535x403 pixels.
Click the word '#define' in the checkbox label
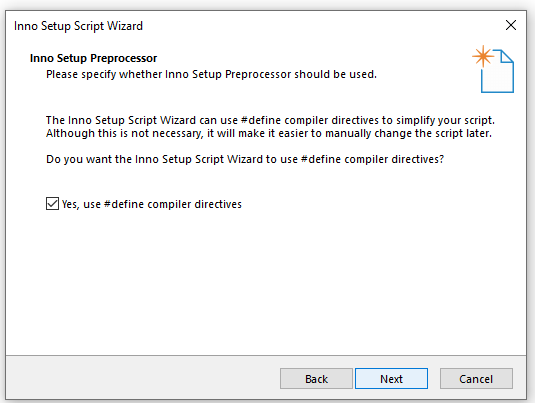[124, 204]
